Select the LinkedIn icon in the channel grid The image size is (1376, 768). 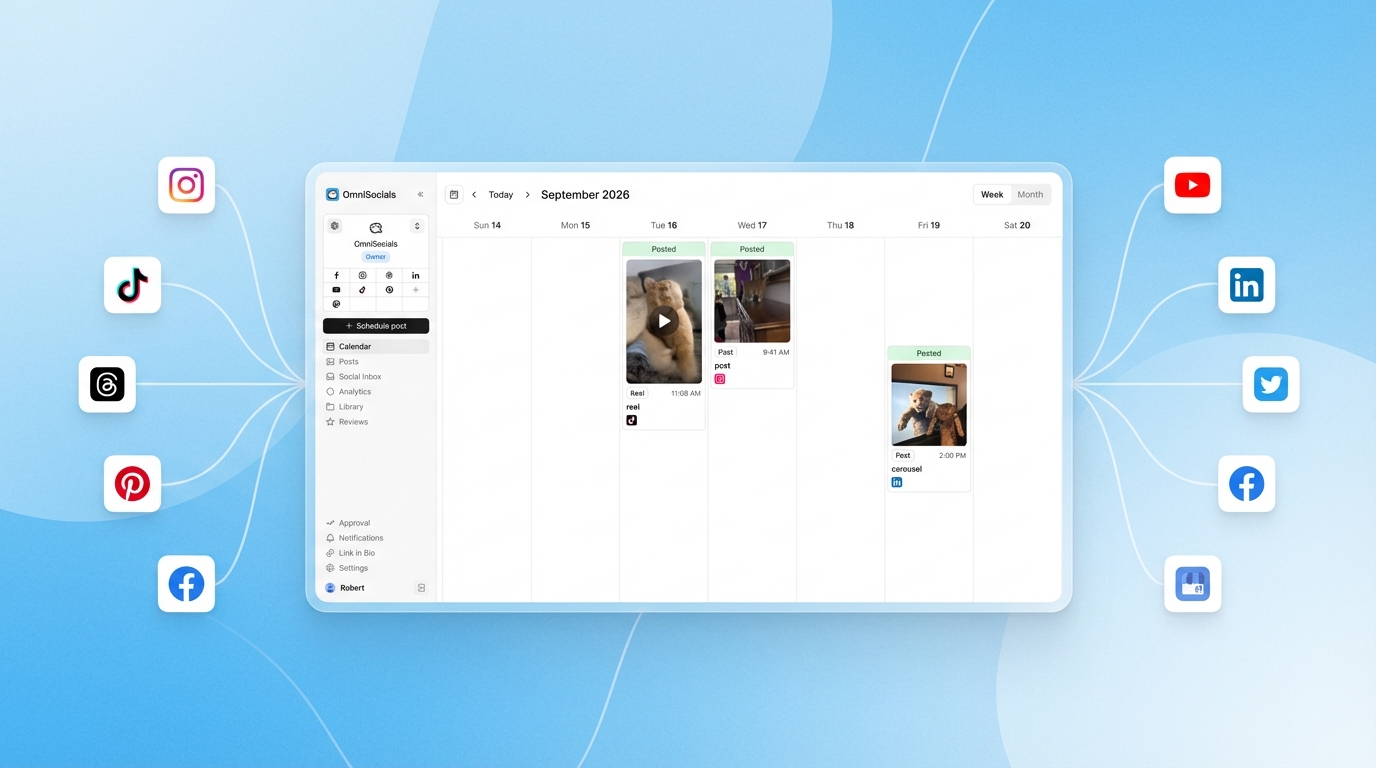point(415,275)
